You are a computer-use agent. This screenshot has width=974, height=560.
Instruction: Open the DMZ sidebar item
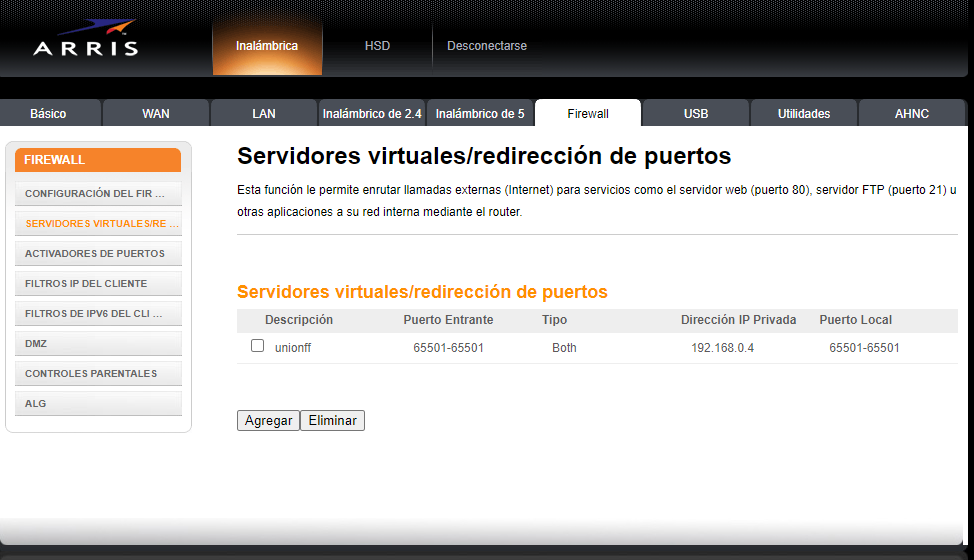[98, 343]
